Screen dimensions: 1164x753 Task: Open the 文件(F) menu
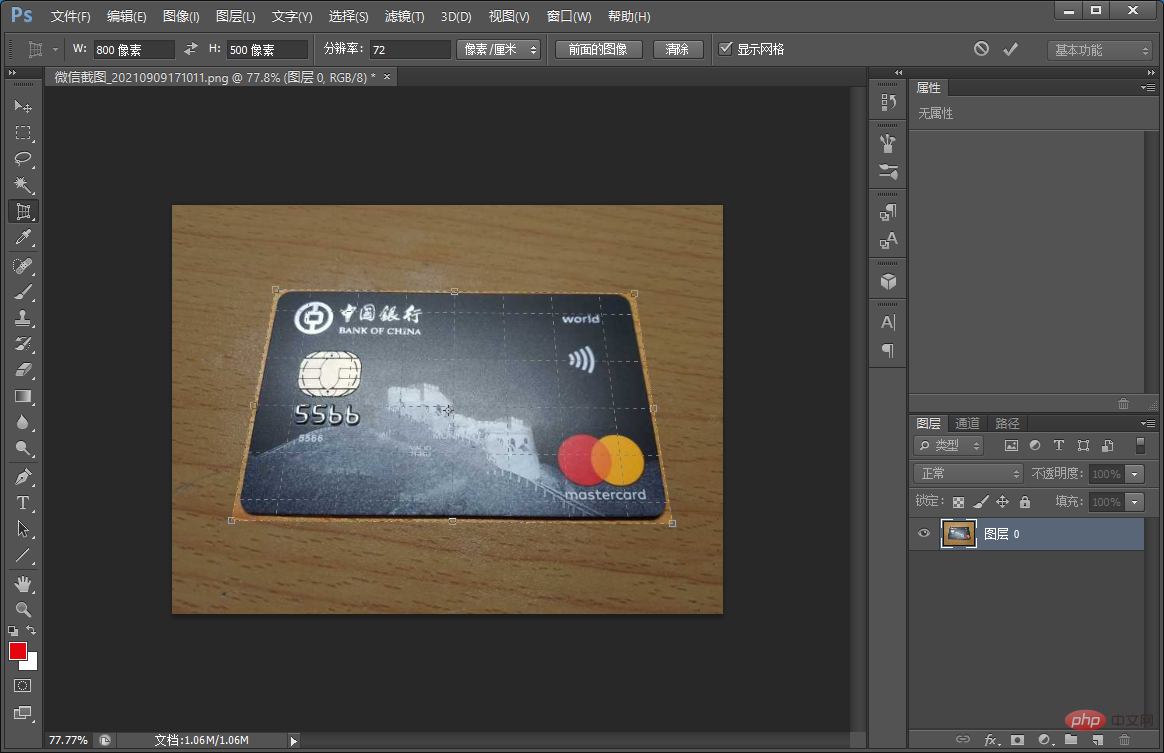pos(71,16)
